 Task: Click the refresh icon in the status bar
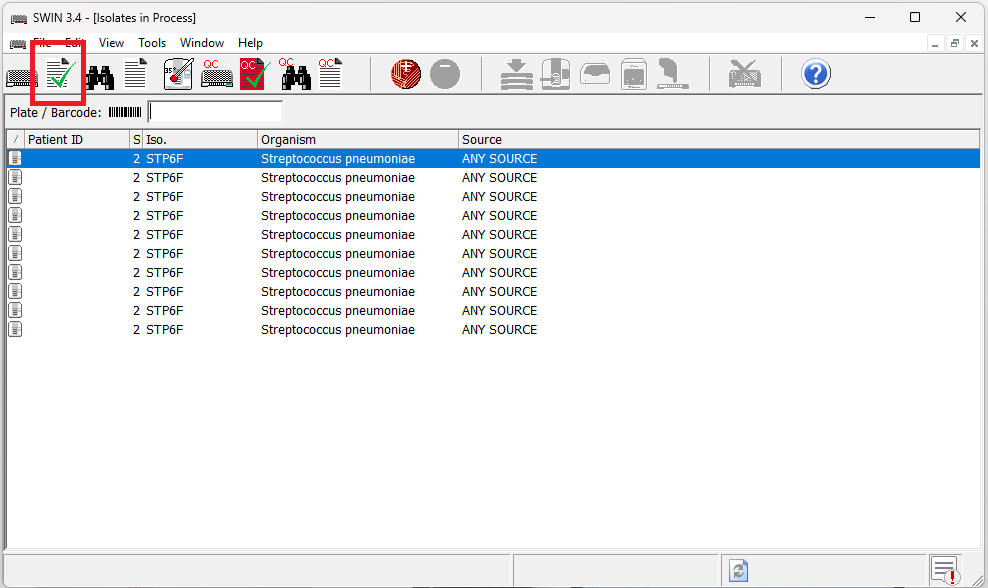point(738,570)
